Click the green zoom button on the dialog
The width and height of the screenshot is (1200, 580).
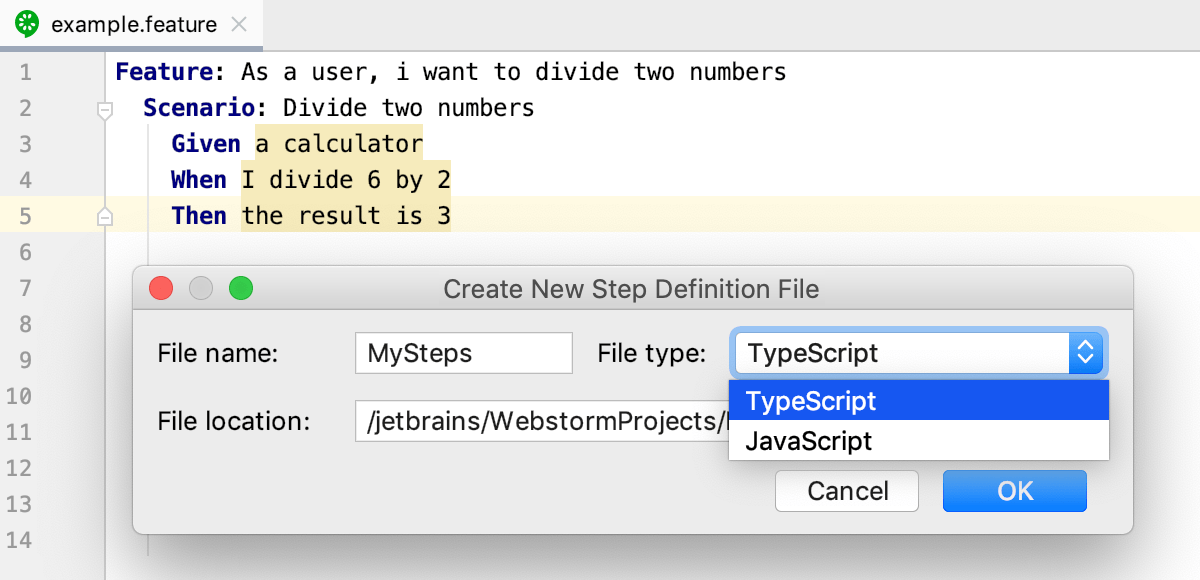[240, 288]
